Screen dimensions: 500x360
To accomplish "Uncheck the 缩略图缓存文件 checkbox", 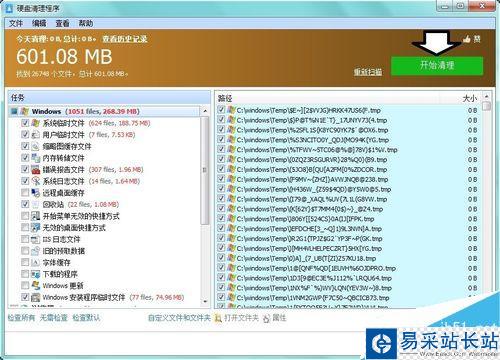I will (25, 146).
